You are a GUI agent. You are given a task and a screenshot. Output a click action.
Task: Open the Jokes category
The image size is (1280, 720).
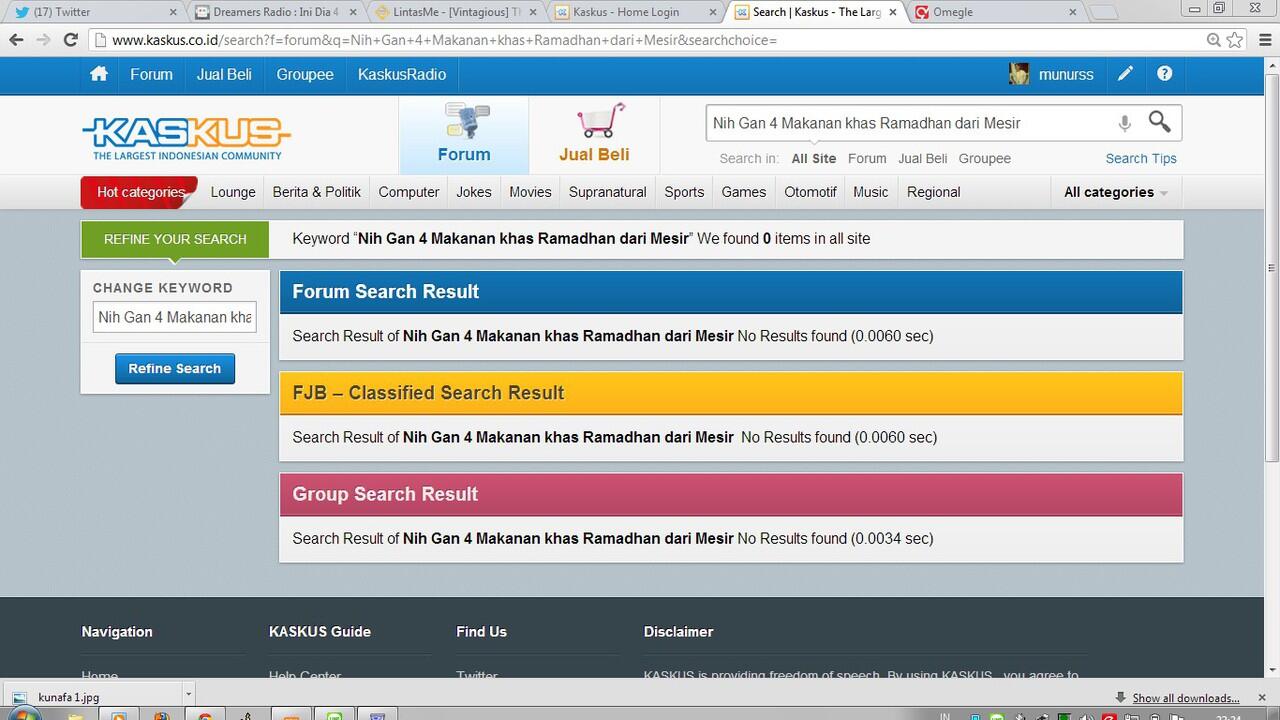click(474, 192)
